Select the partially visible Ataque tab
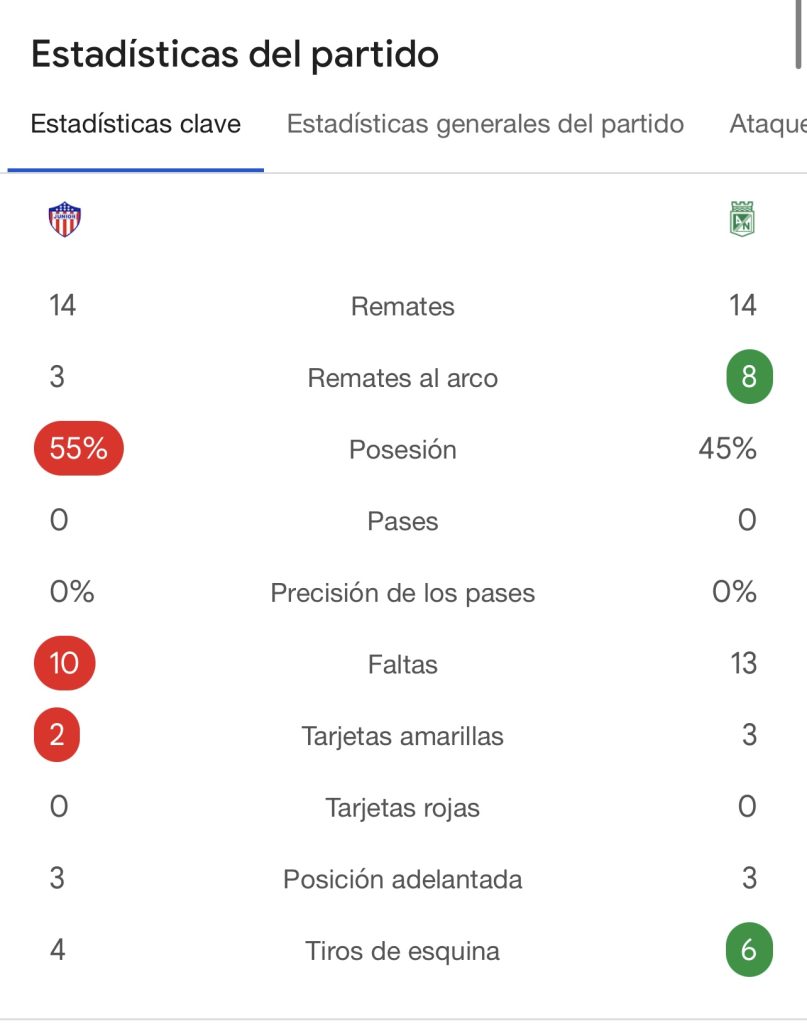The image size is (807, 1024). click(x=767, y=124)
